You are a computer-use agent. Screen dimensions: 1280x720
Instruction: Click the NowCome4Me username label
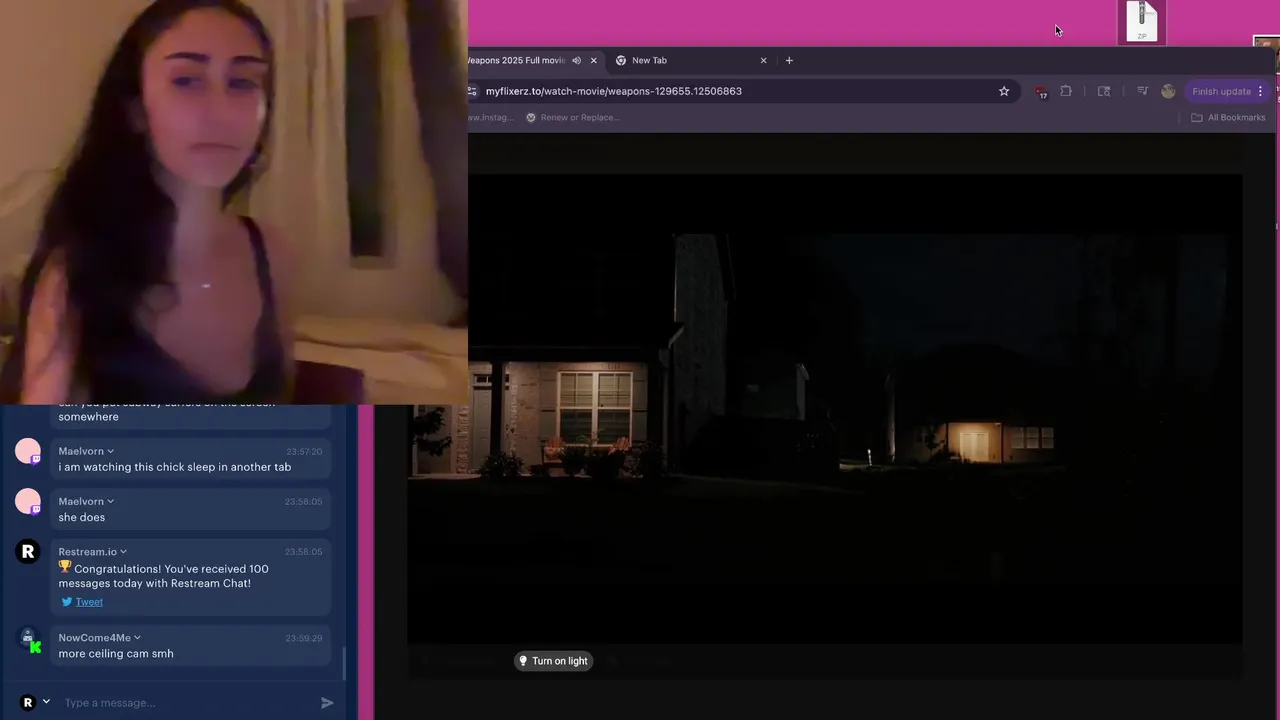click(94, 638)
